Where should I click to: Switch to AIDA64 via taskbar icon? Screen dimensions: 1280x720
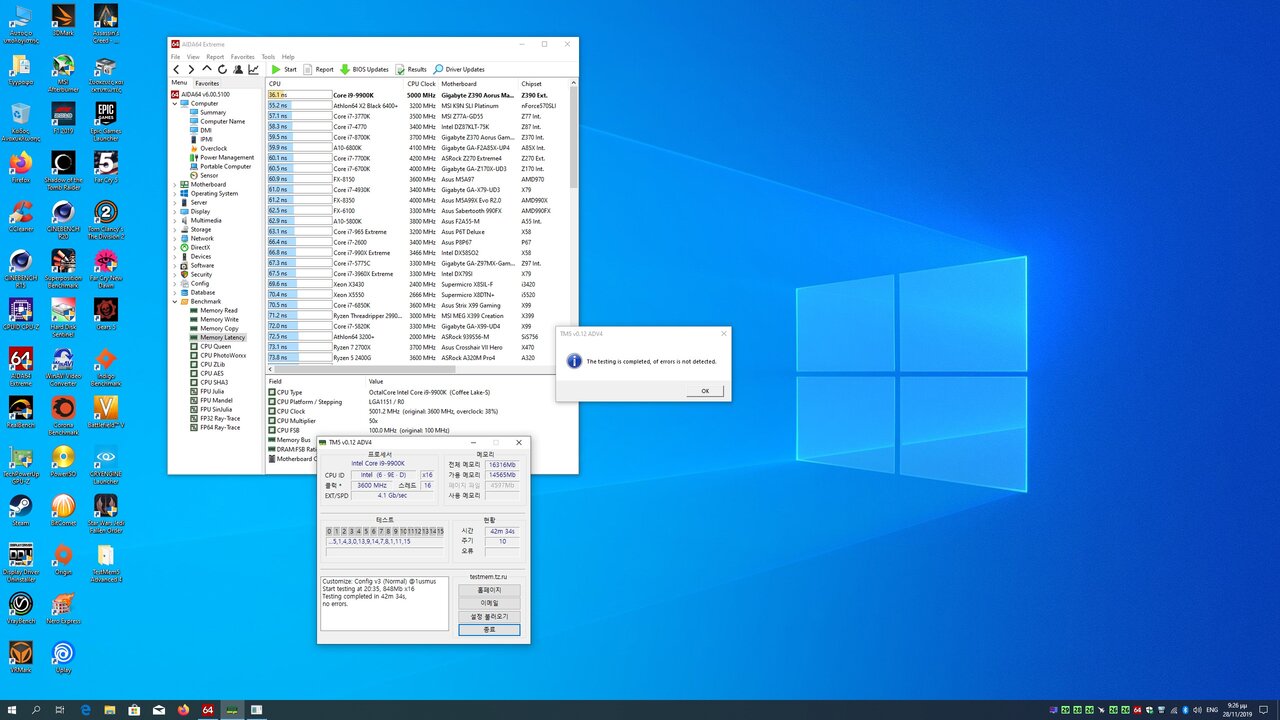(x=208, y=709)
